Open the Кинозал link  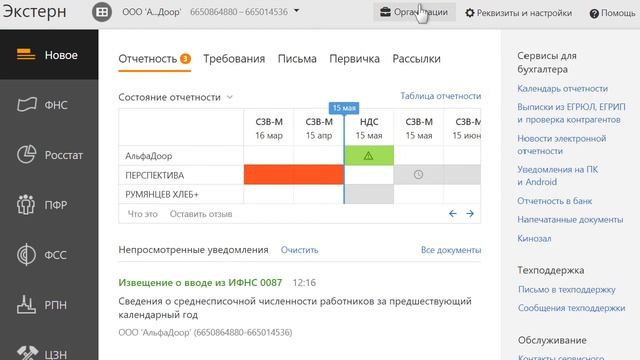pyautogui.click(x=534, y=238)
